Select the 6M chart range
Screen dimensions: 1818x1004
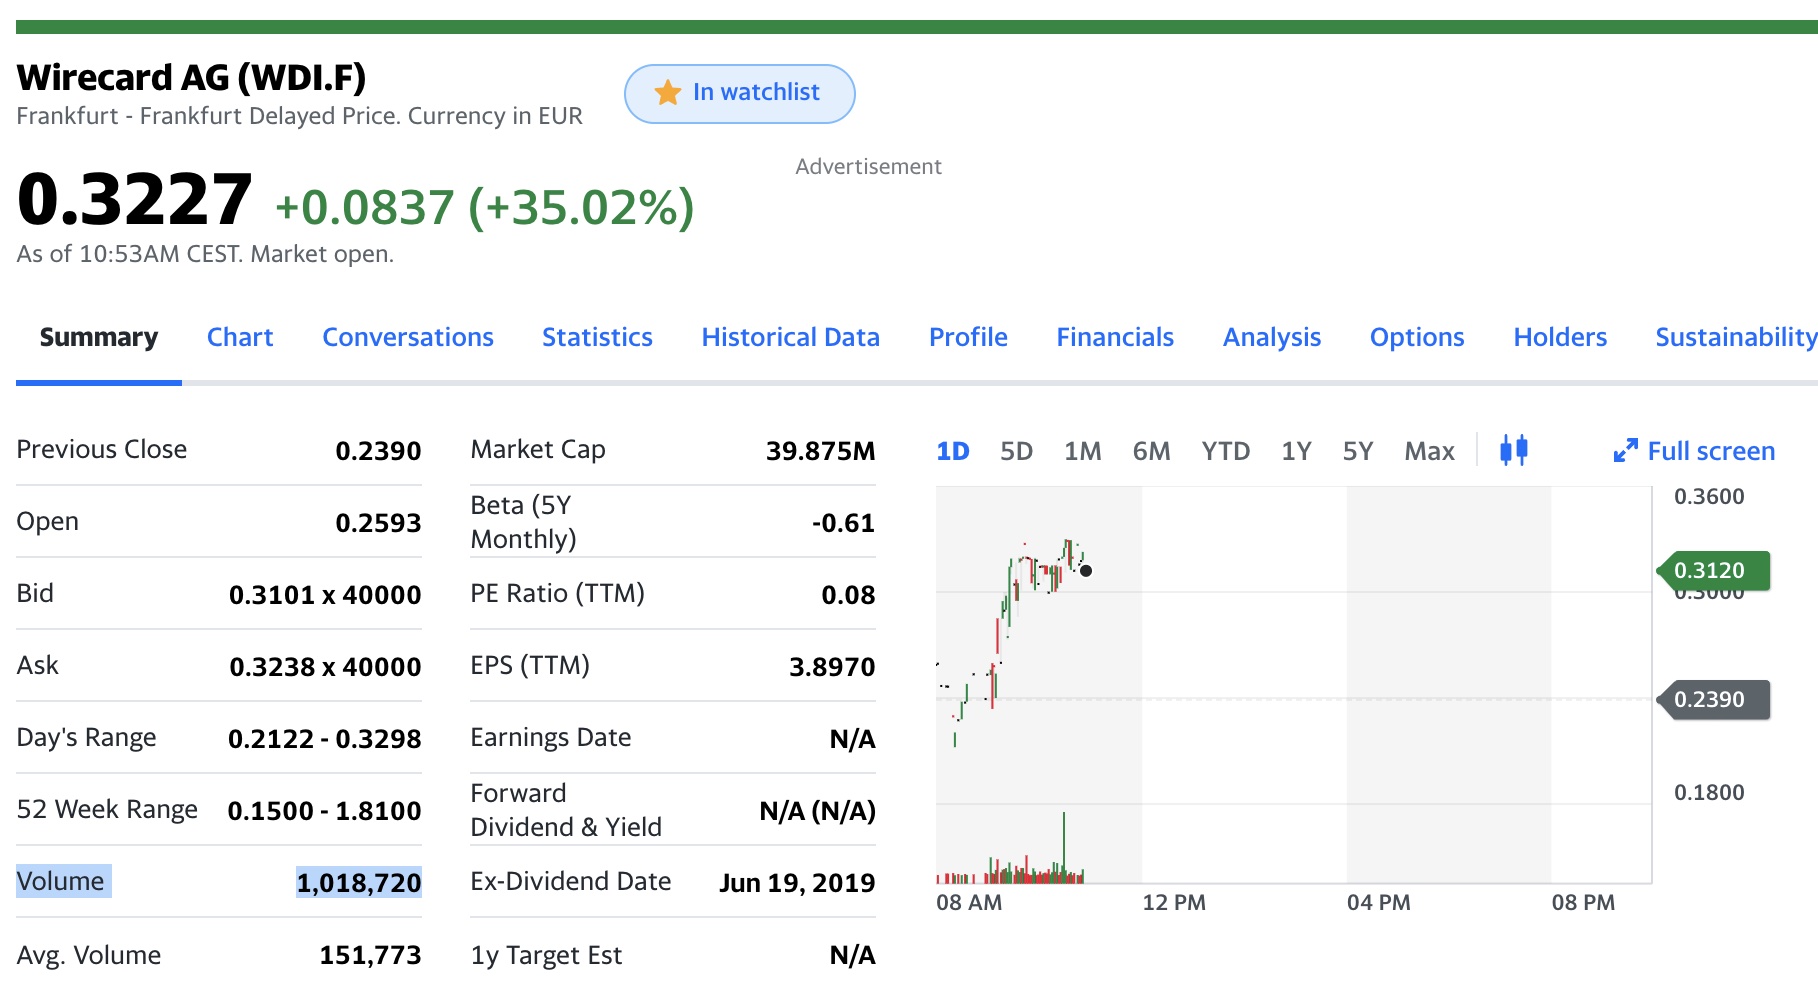pyautogui.click(x=1152, y=451)
